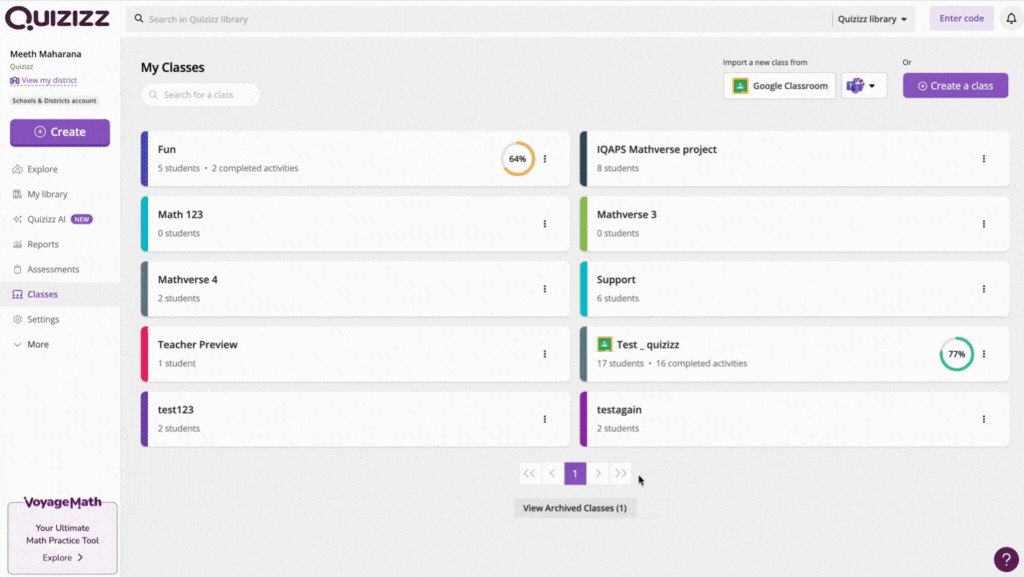Open more options for Fun class
Image resolution: width=1024 pixels, height=577 pixels.
coord(545,159)
